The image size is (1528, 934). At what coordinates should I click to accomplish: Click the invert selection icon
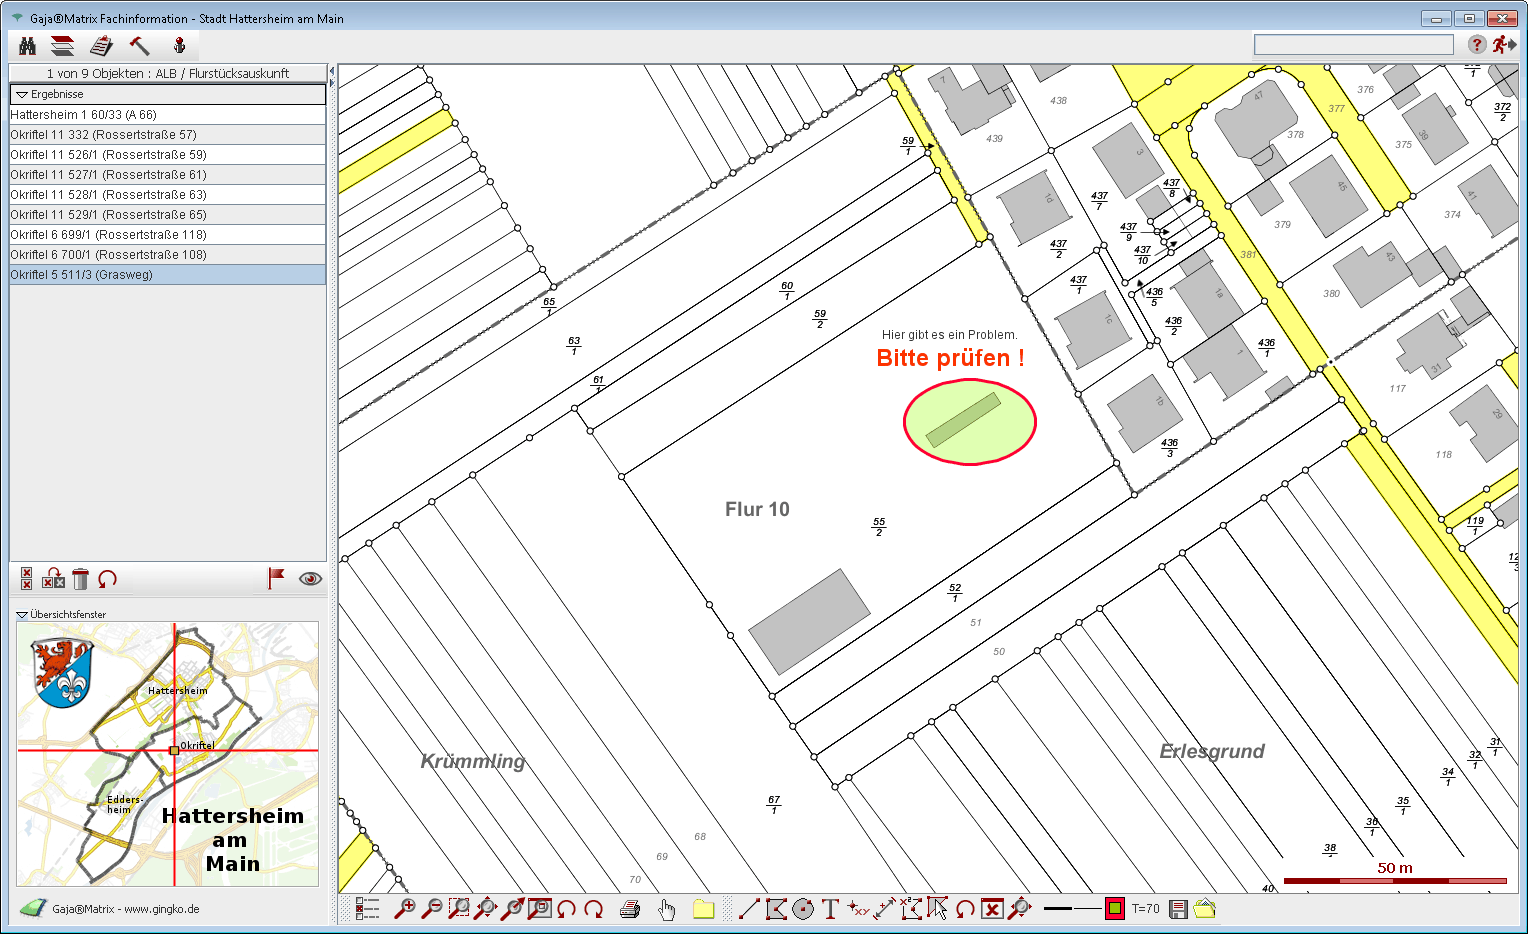point(54,579)
